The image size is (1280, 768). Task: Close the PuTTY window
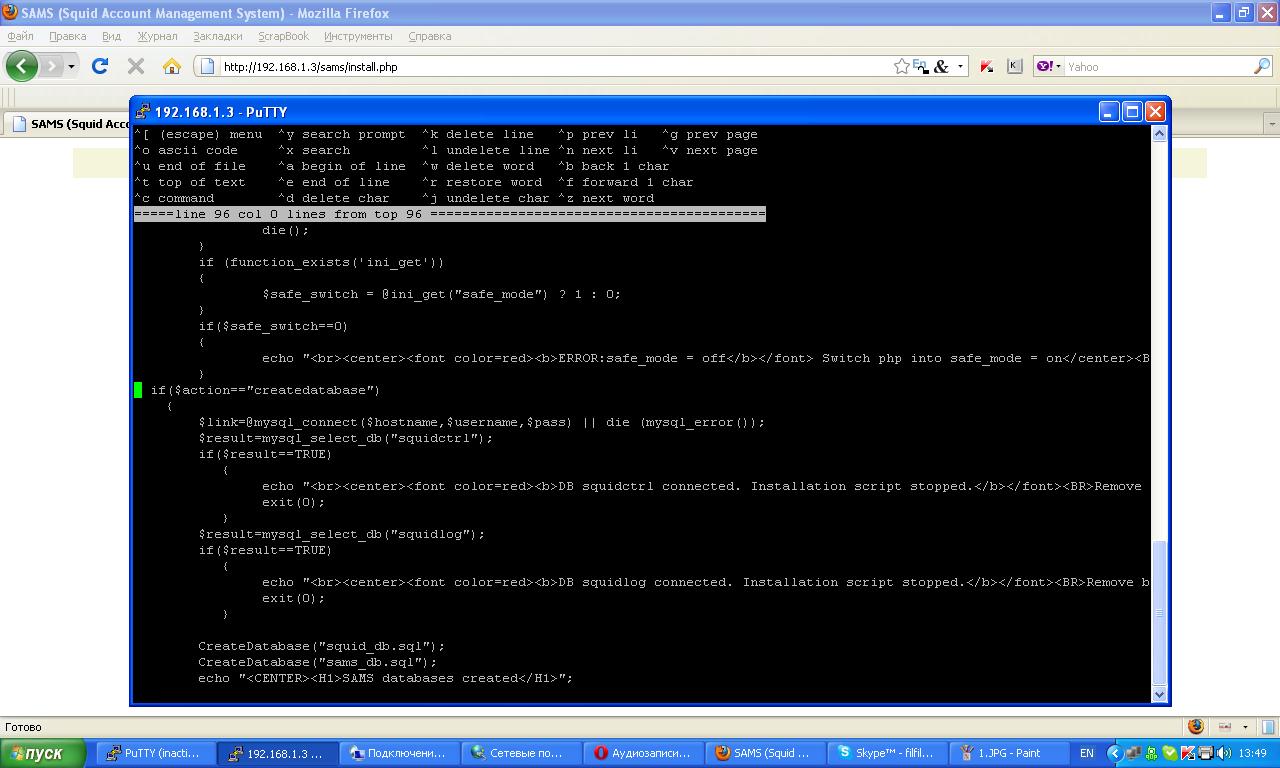pos(1155,111)
